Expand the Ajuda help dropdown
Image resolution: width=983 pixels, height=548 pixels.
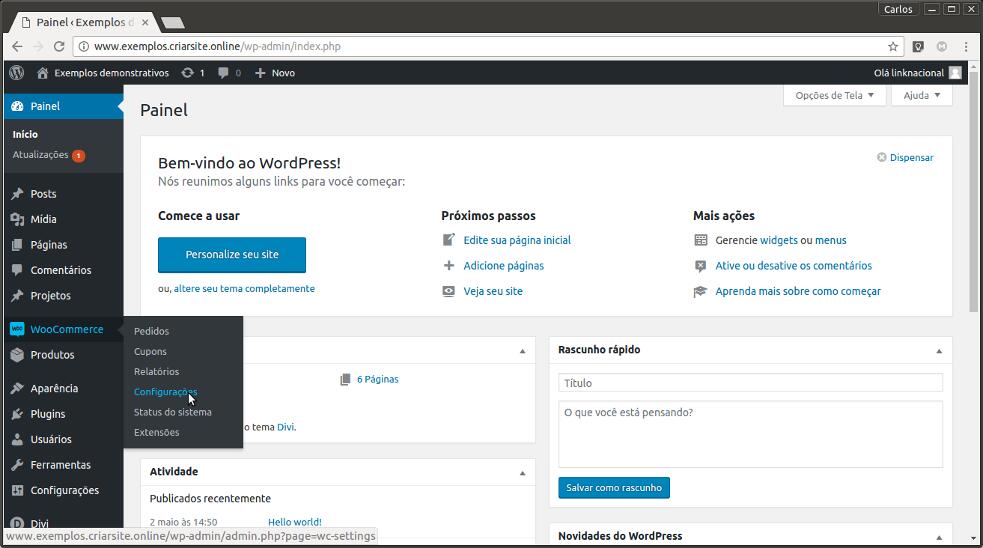[x=922, y=96]
